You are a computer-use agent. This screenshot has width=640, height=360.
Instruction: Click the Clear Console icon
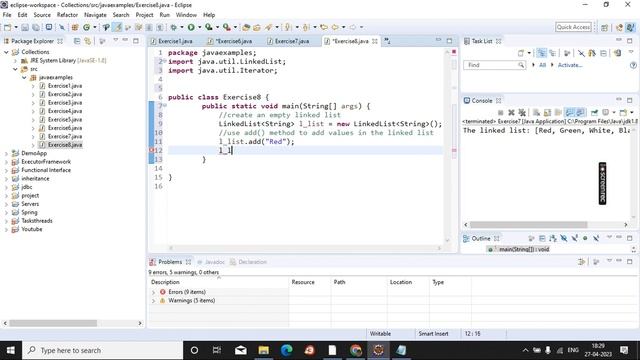pyautogui.click(x=536, y=112)
